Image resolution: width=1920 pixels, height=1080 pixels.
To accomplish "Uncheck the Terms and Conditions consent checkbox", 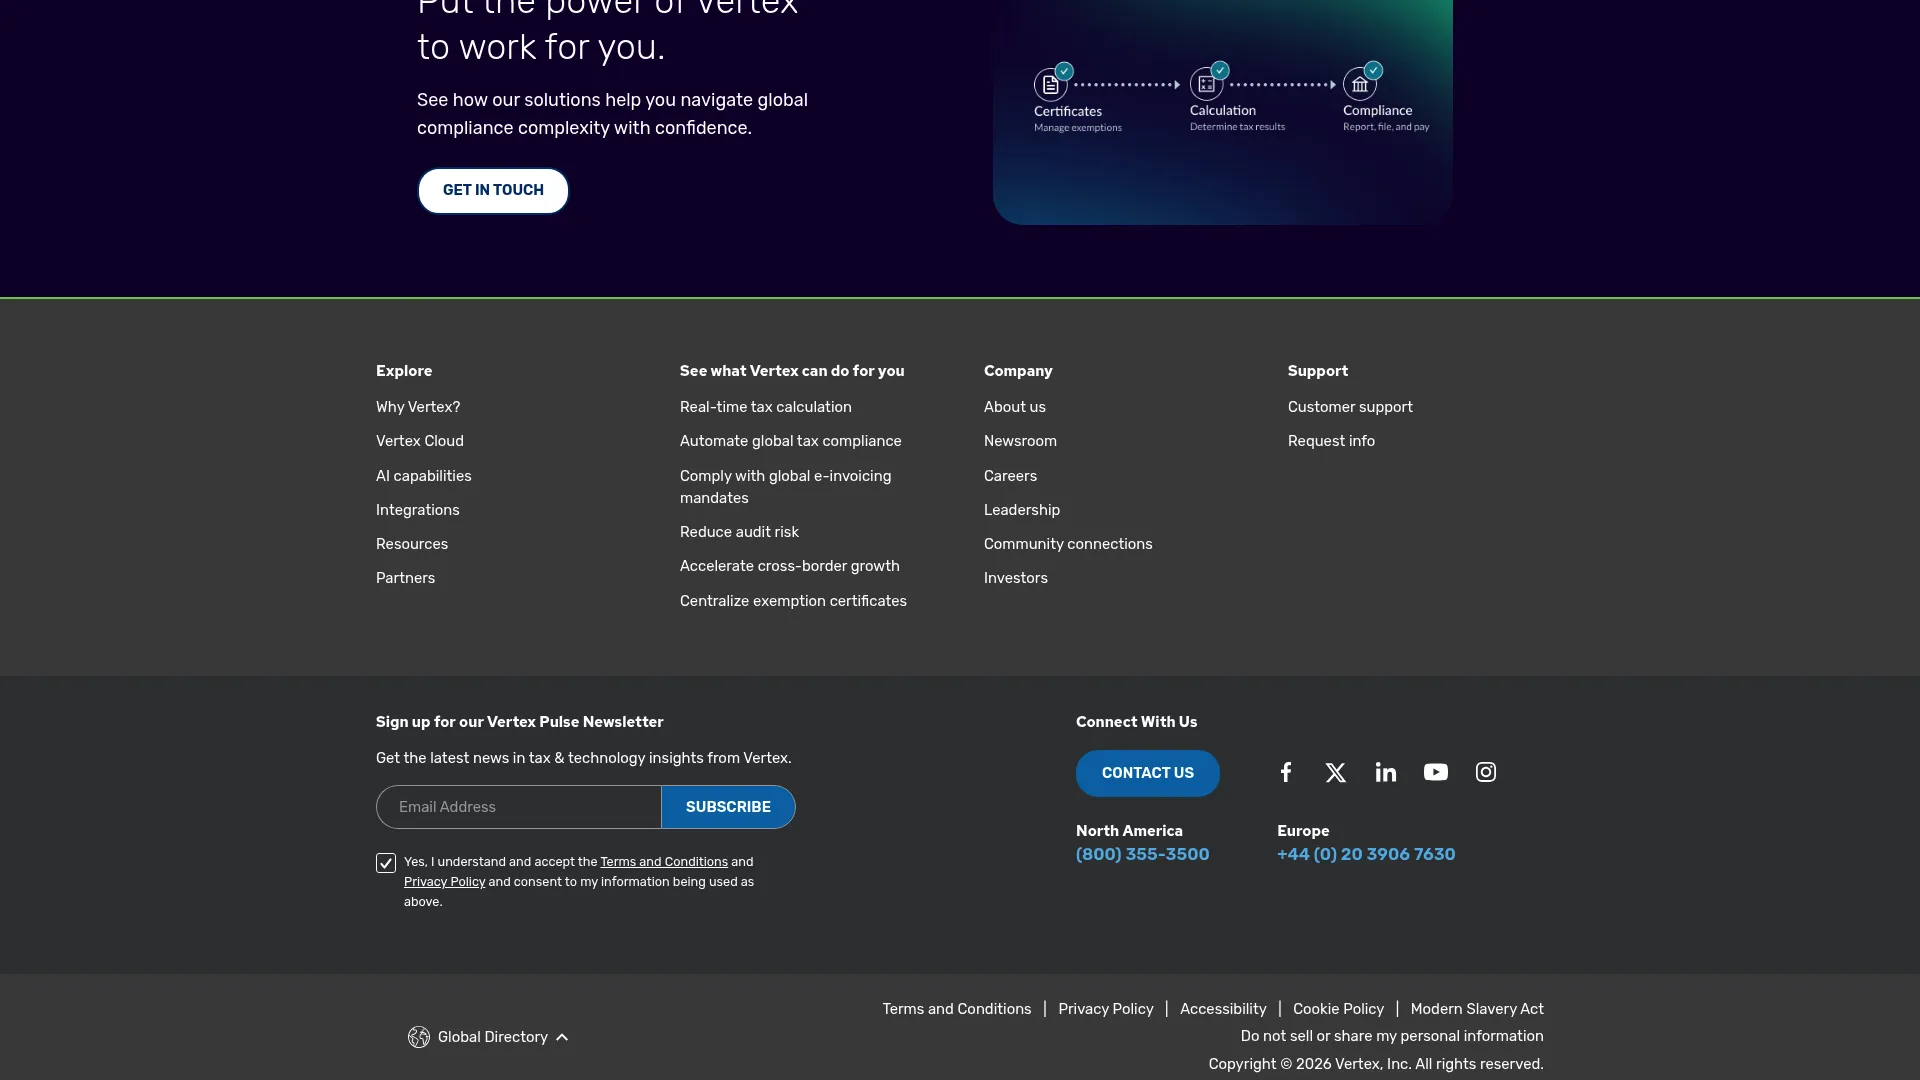I will (386, 863).
